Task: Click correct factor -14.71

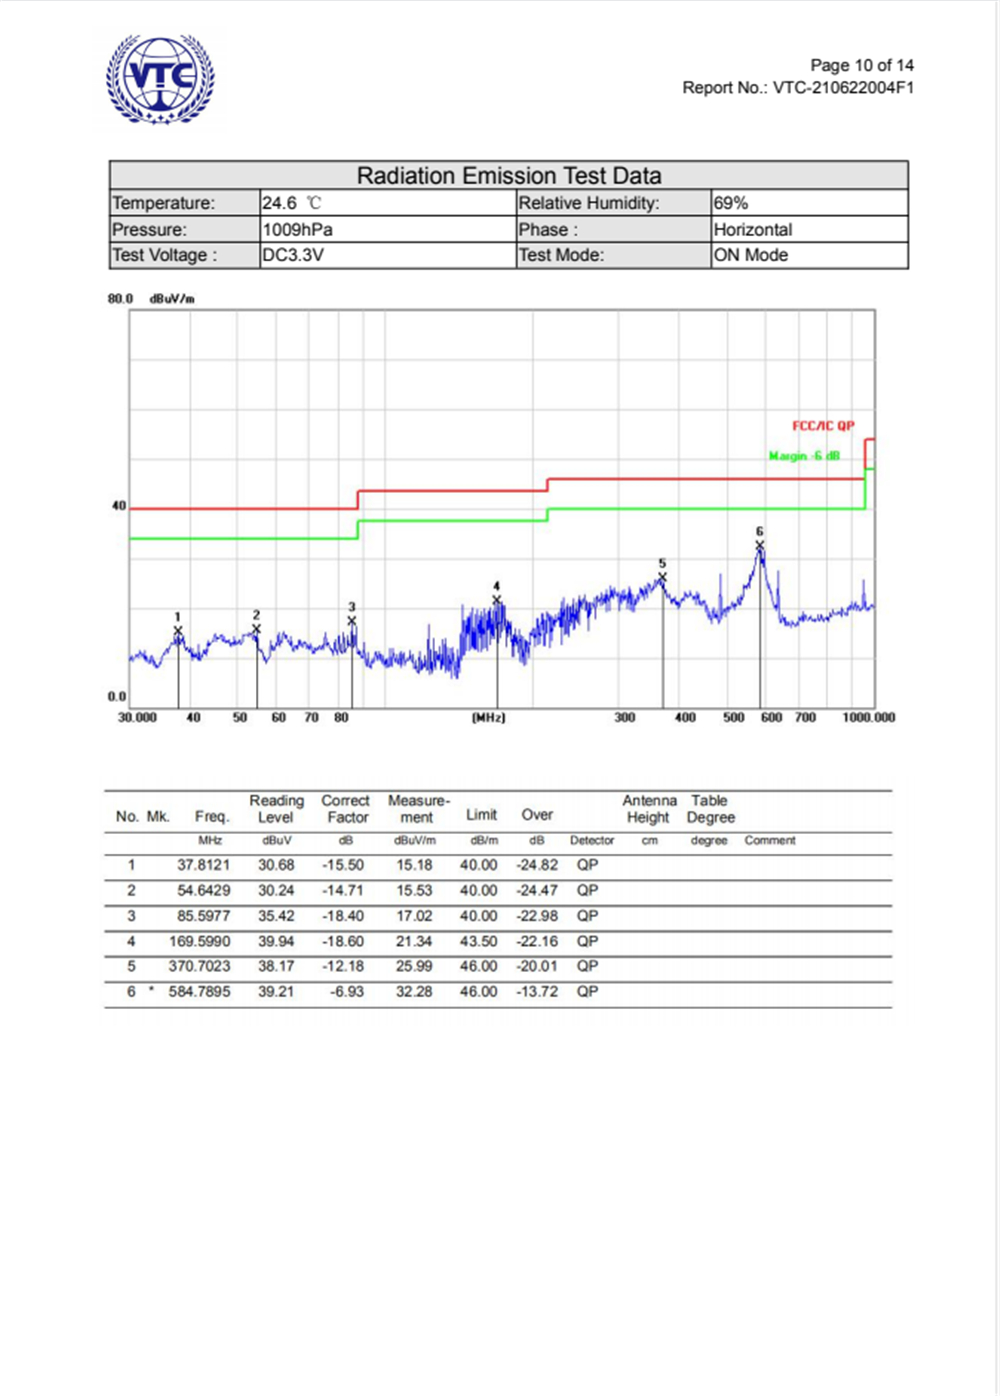Action: 343,890
